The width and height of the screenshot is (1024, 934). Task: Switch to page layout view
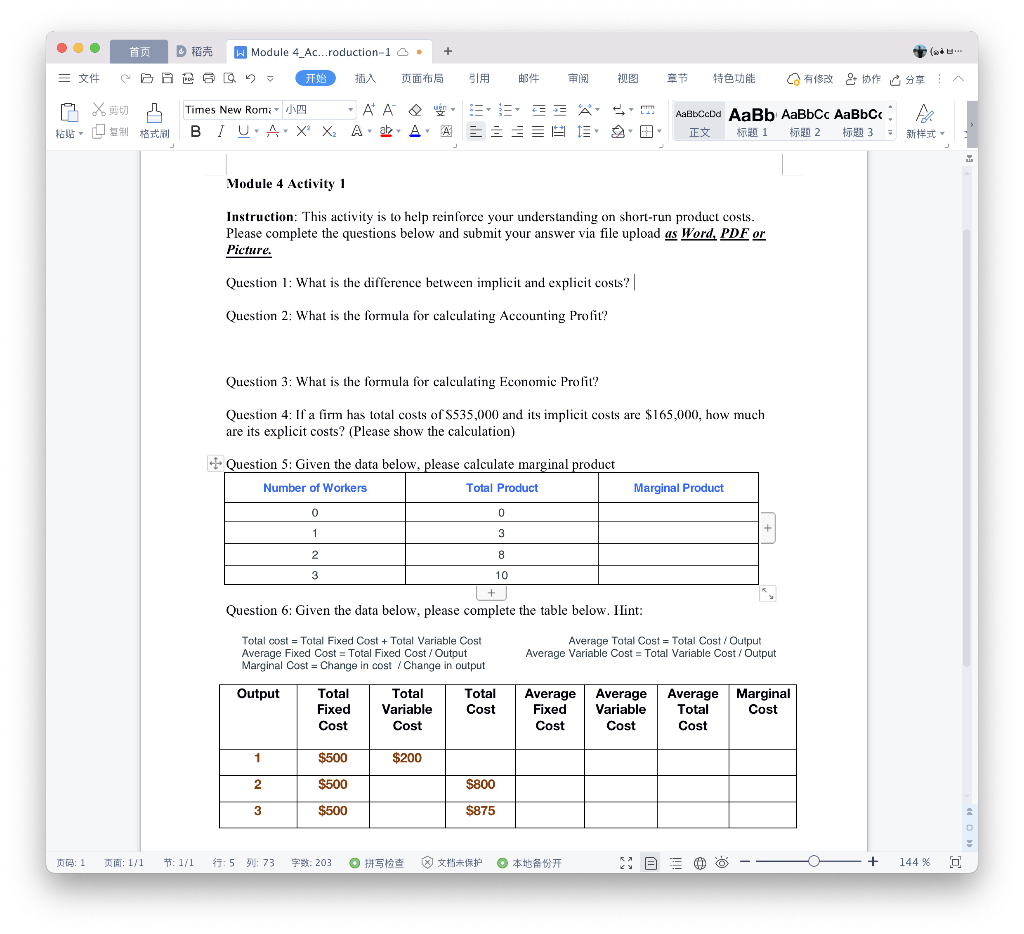tap(651, 863)
